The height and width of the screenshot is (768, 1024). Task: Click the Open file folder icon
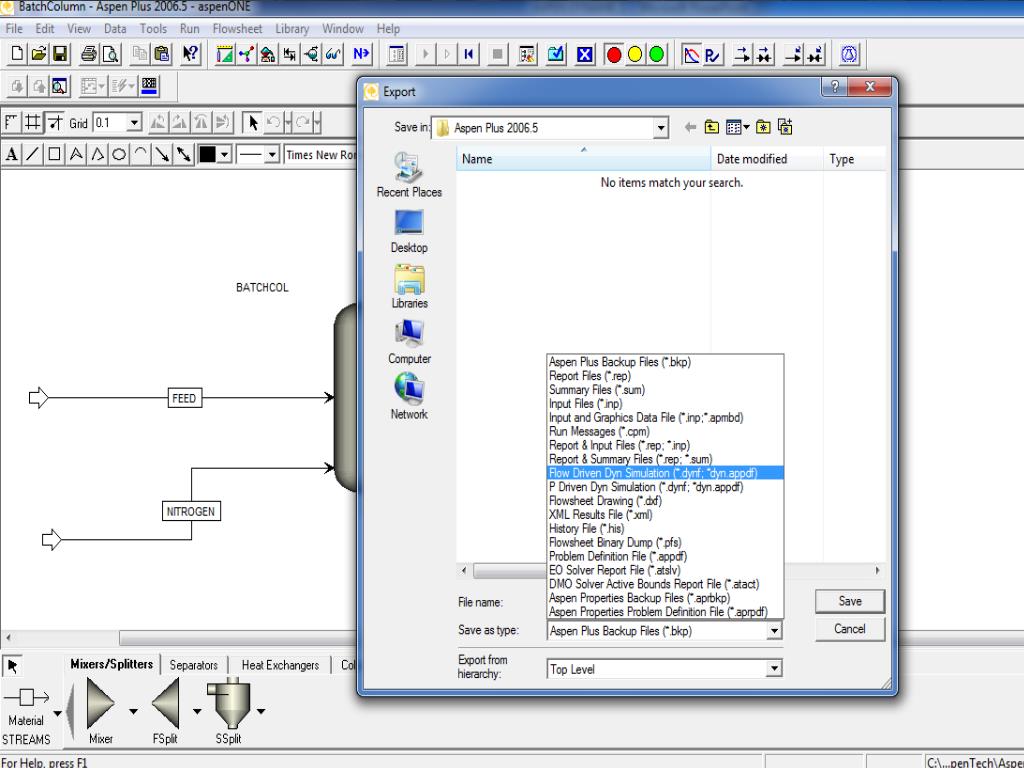tap(39, 54)
